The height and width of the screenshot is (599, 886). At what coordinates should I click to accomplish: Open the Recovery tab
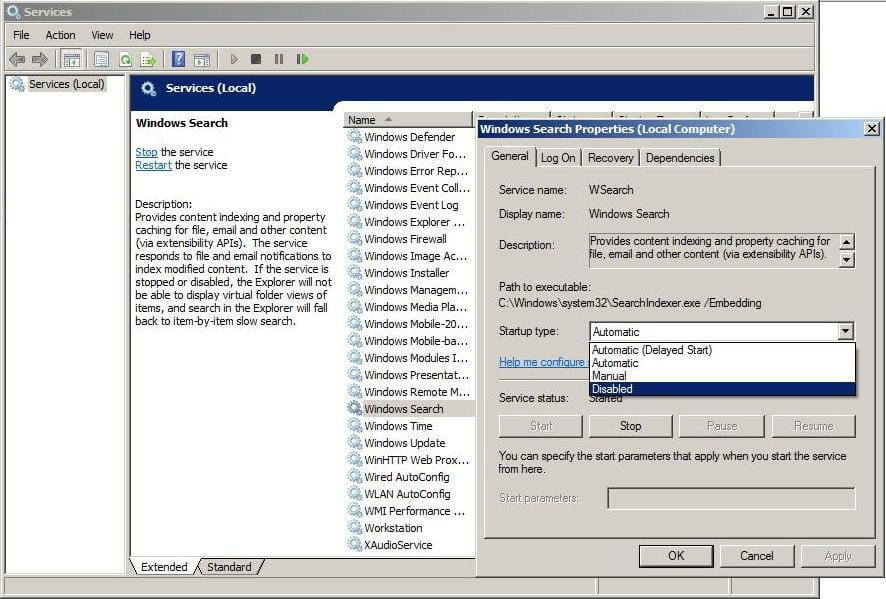coord(610,157)
